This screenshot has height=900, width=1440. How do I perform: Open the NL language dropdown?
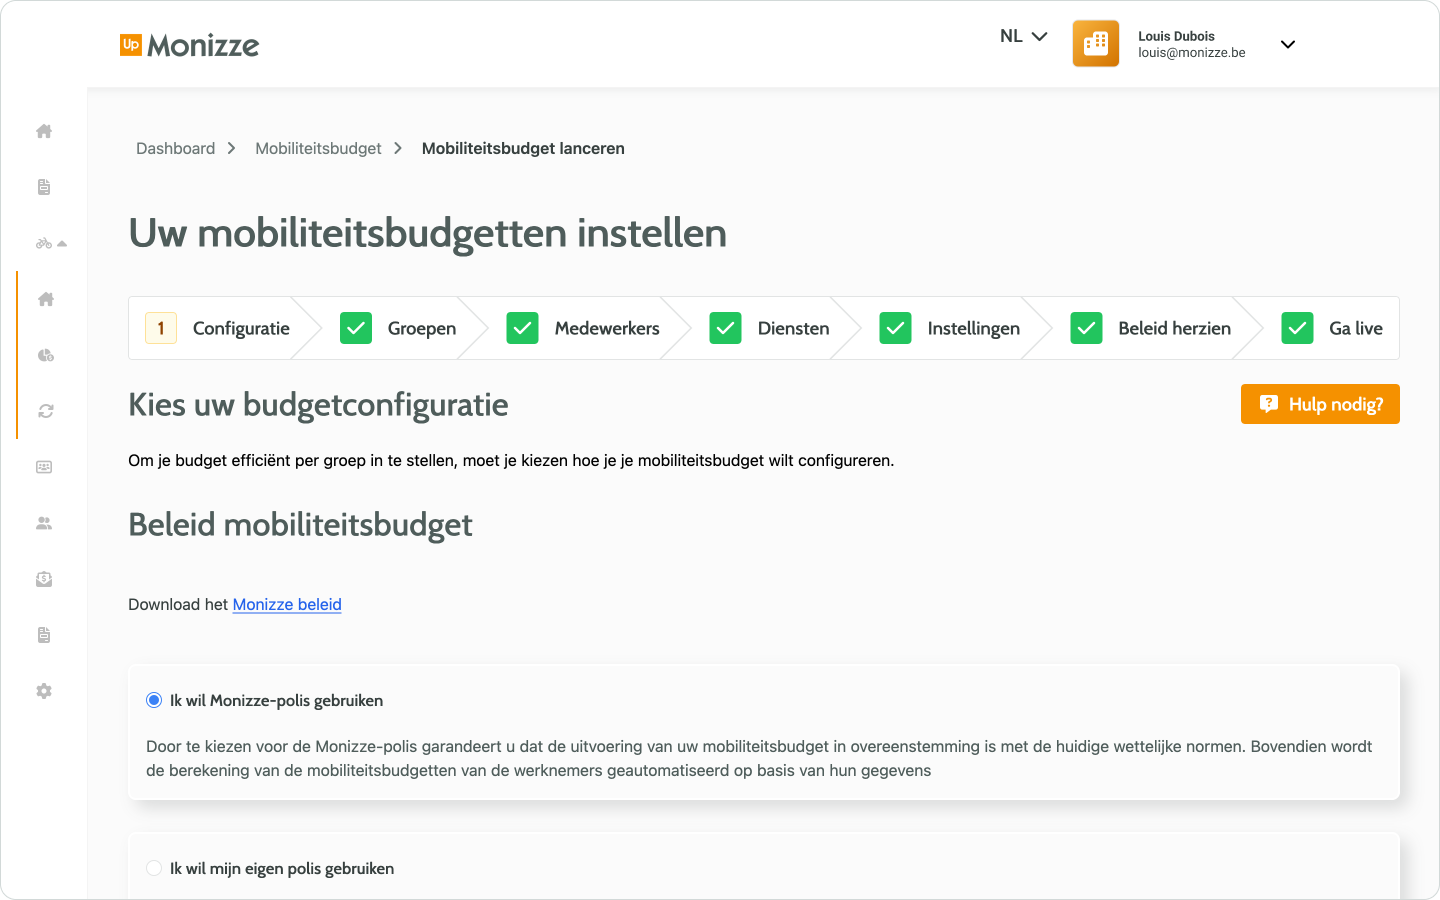(x=1023, y=36)
